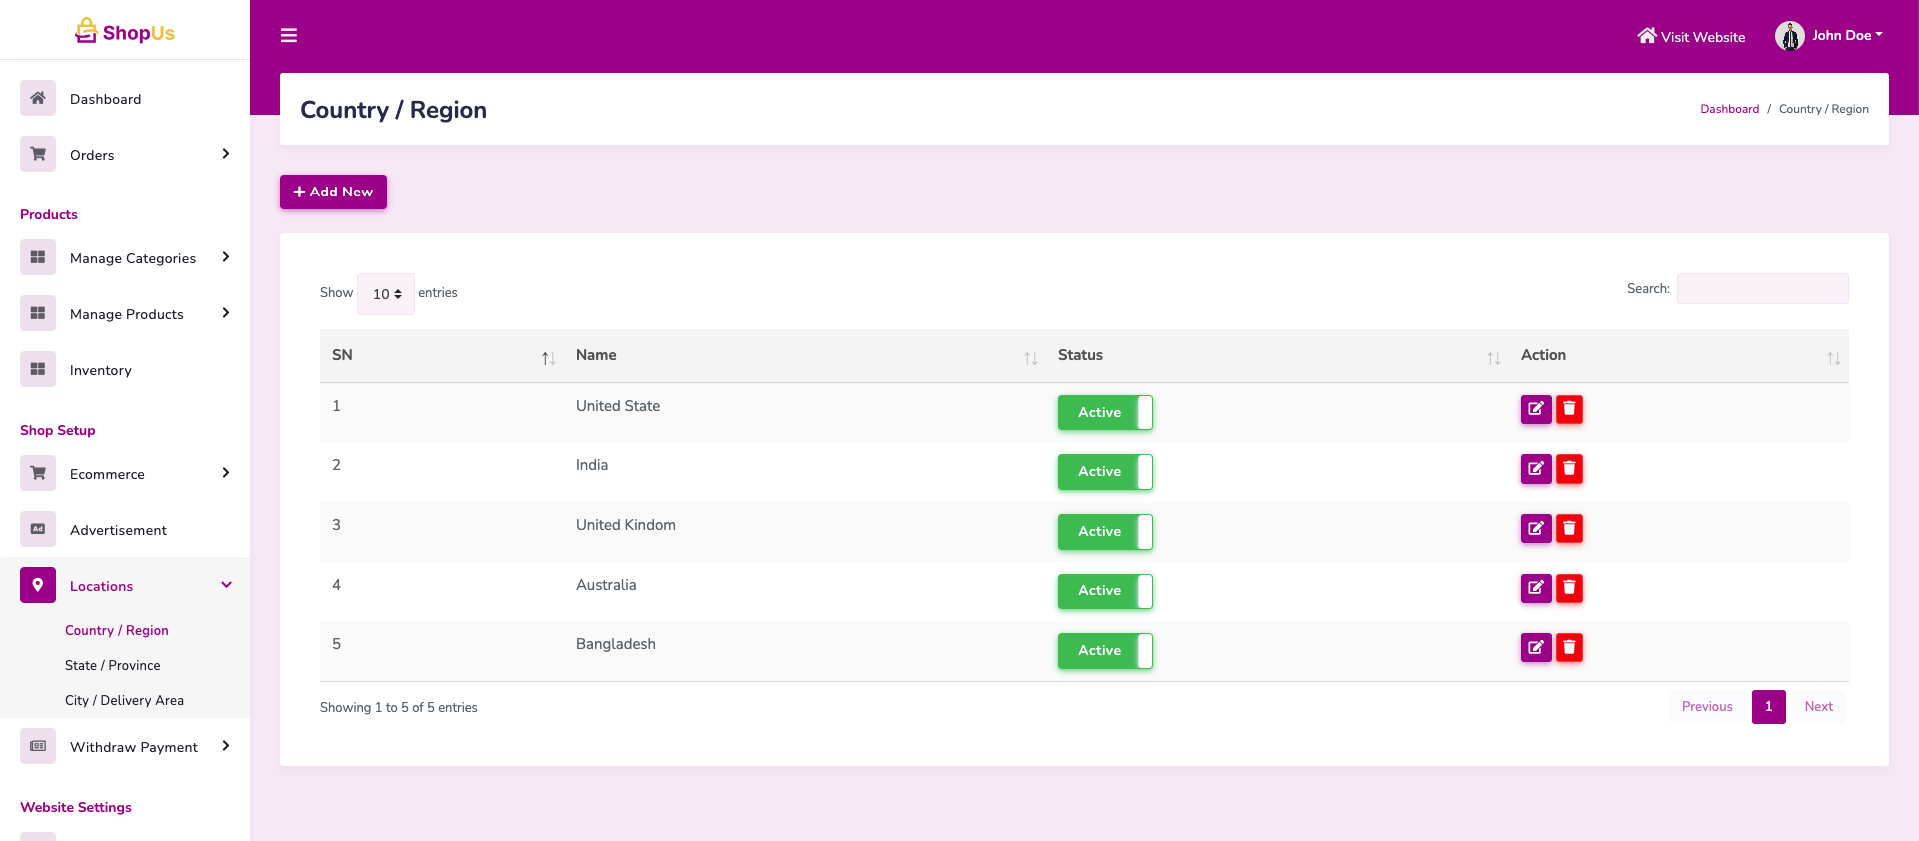This screenshot has height=841, width=1919.
Task: Open John Doe user profile dropdown
Action: pos(1829,36)
